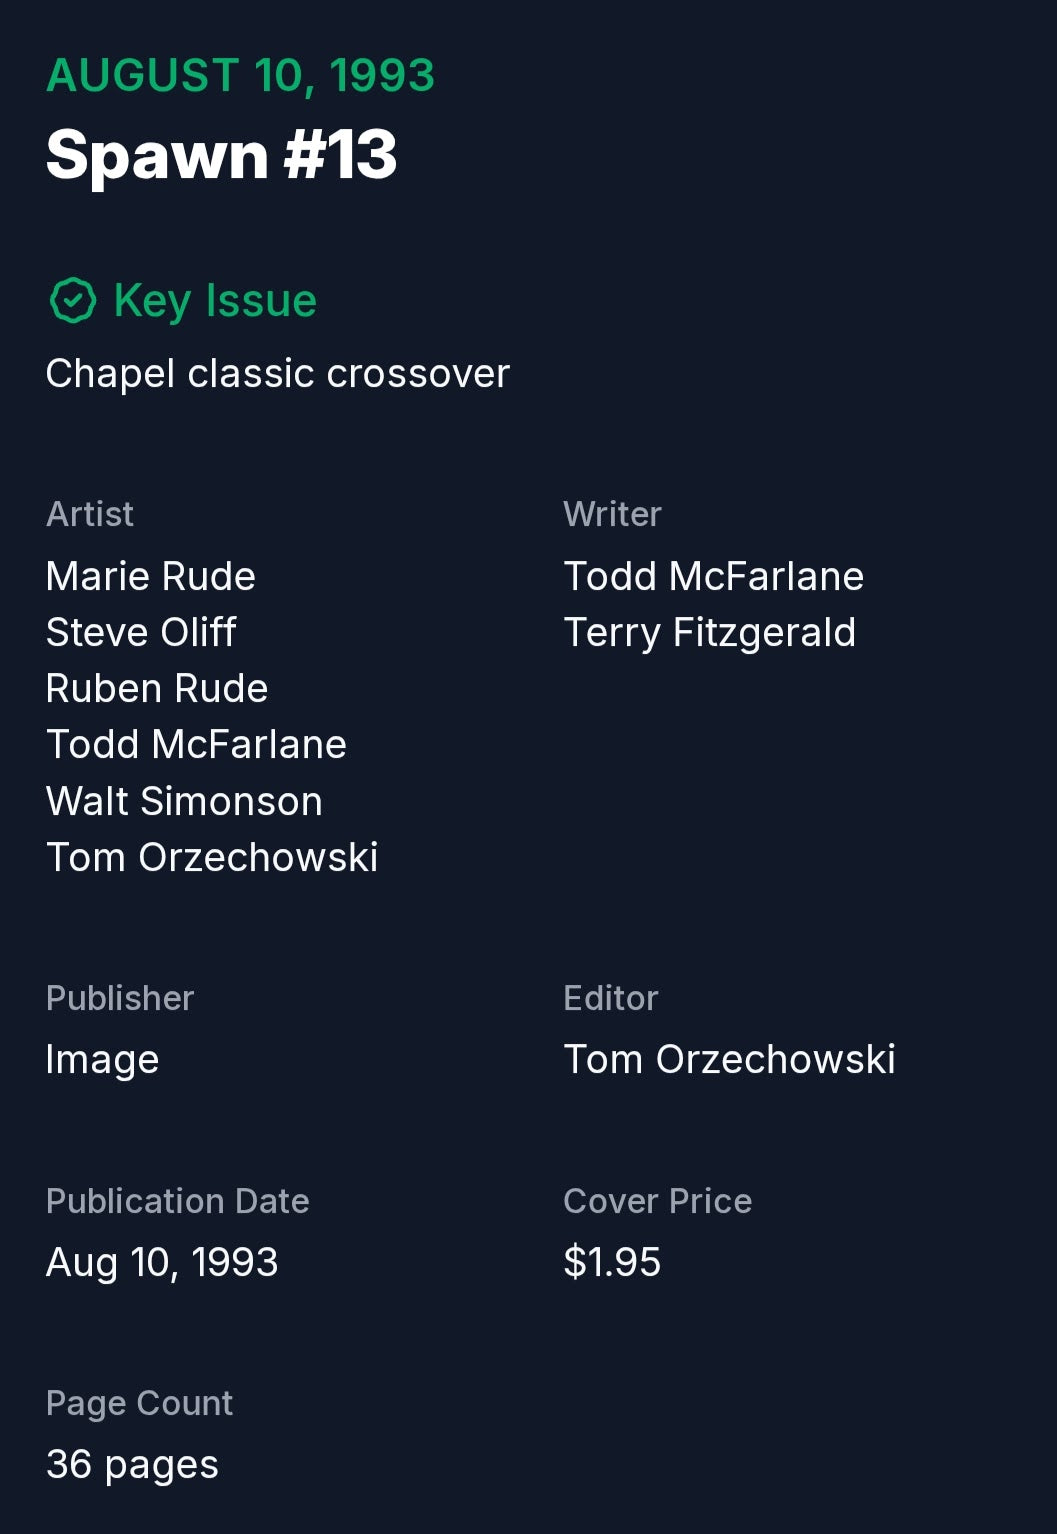The width and height of the screenshot is (1057, 1534).
Task: Select artist Walt Simonson
Action: point(184,802)
